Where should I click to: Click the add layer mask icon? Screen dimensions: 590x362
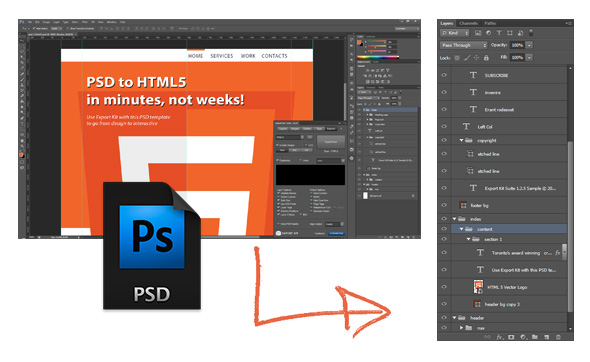(511, 337)
